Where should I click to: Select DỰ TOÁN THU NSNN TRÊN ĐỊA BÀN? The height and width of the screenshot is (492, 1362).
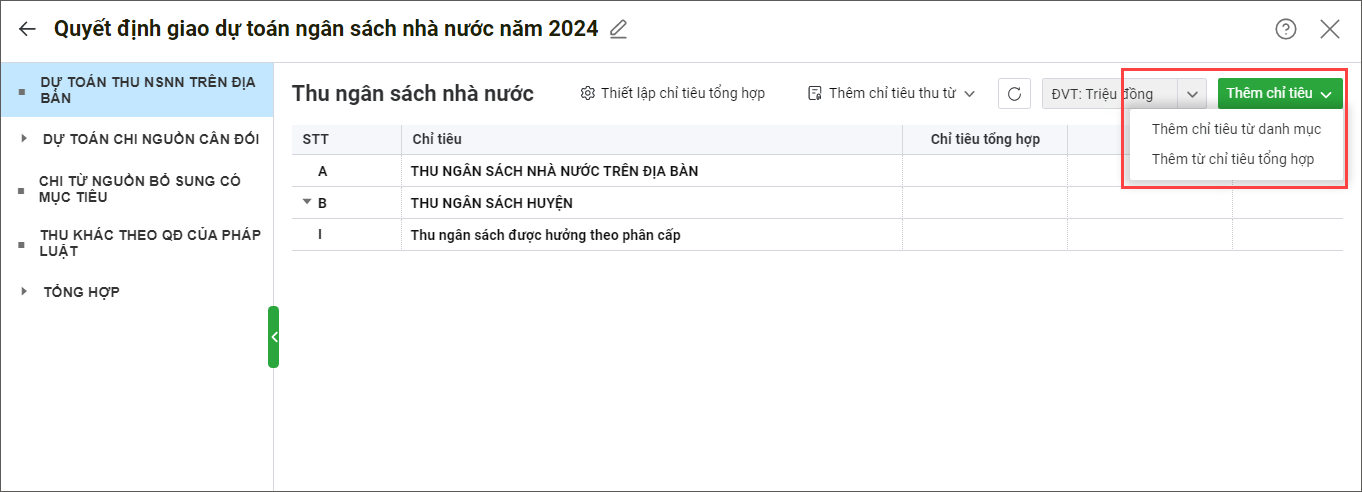pos(149,89)
